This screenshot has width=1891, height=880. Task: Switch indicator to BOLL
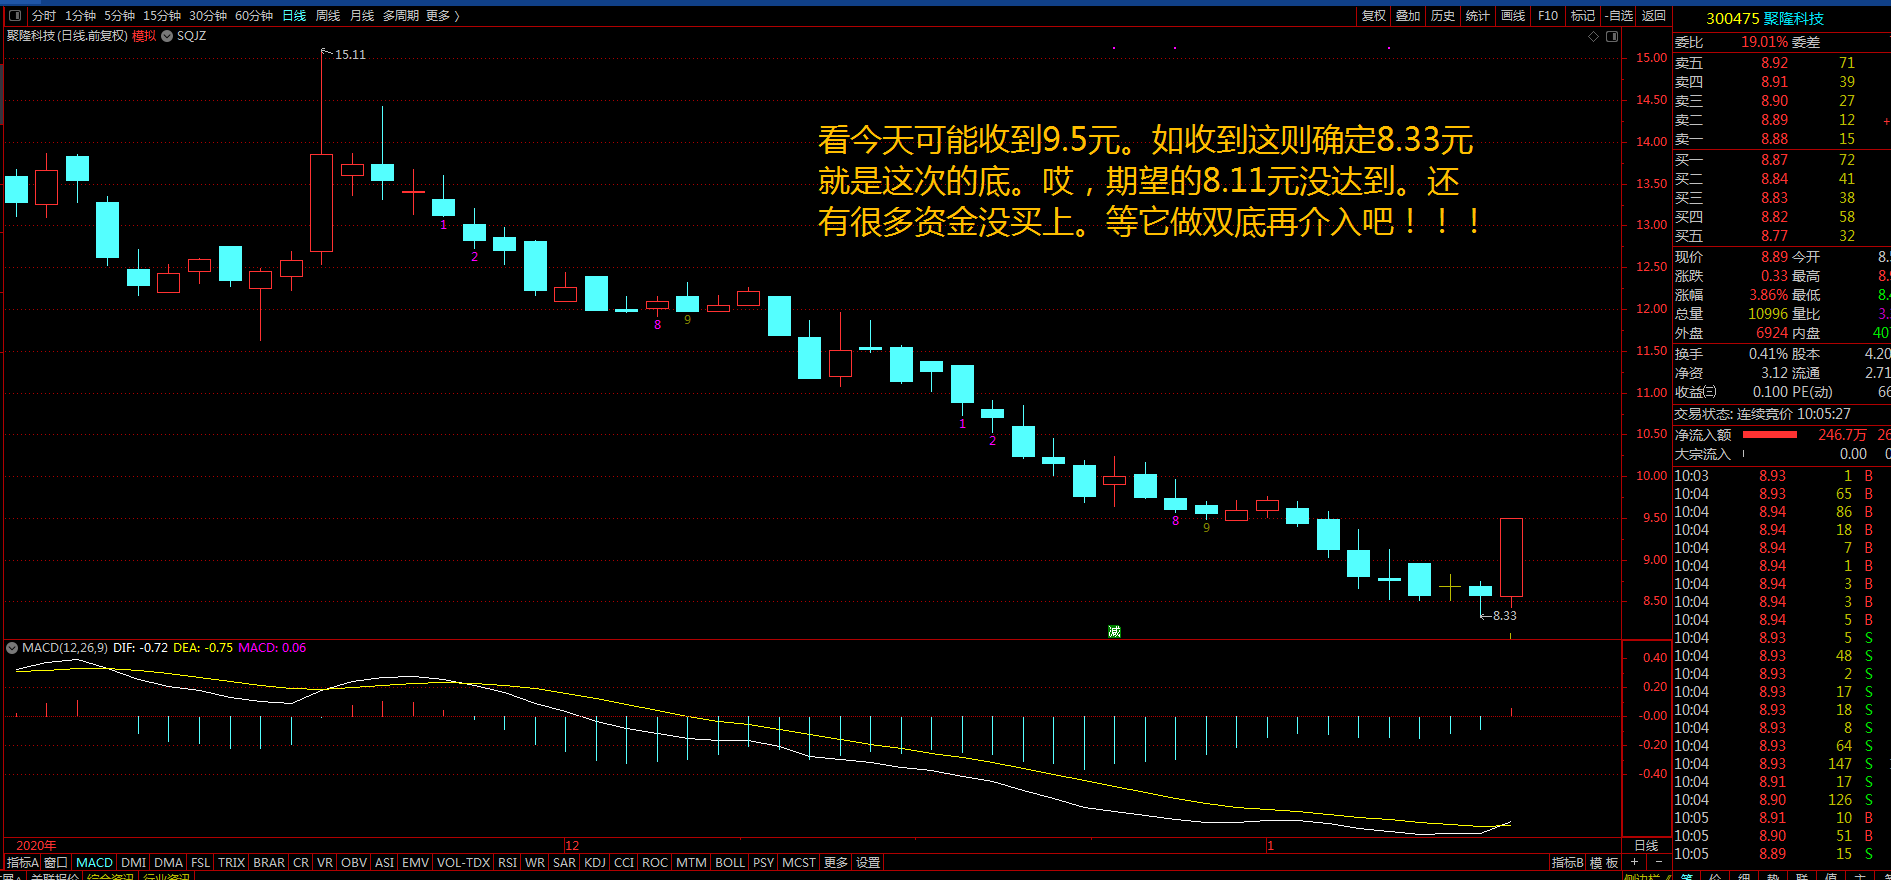pyautogui.click(x=730, y=862)
